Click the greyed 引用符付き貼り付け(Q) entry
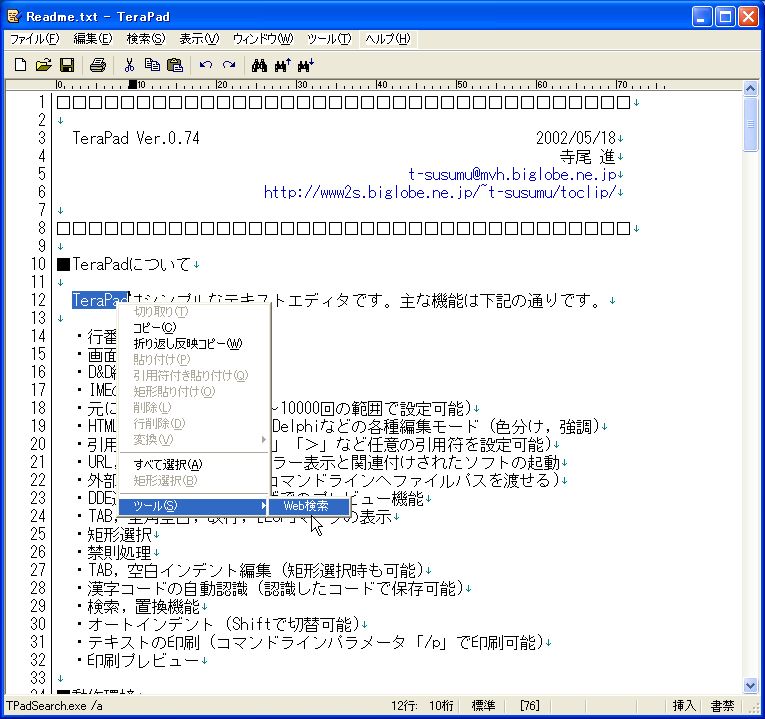This screenshot has height=719, width=765. [194, 376]
